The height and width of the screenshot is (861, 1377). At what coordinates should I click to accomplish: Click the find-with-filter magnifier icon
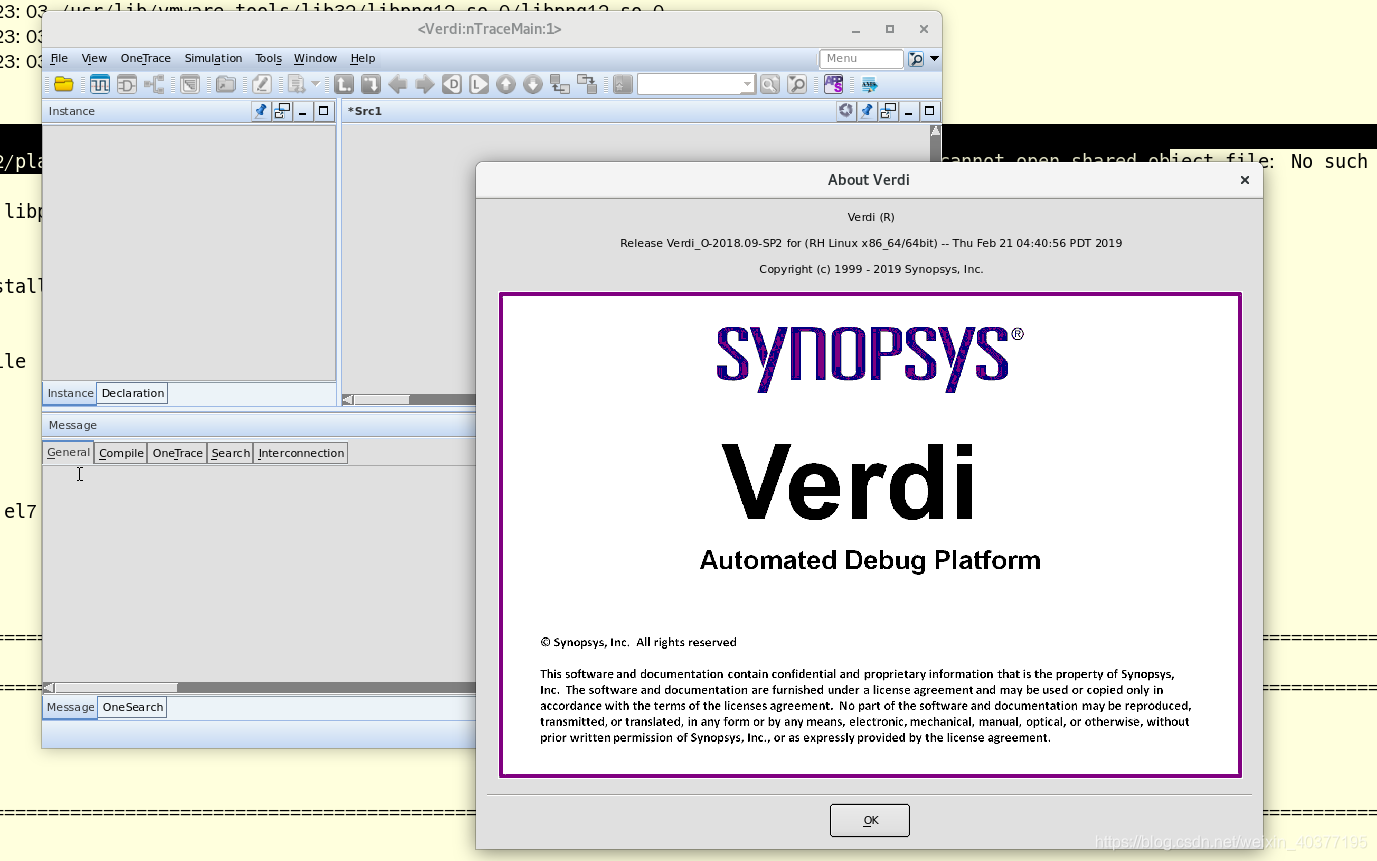point(797,84)
